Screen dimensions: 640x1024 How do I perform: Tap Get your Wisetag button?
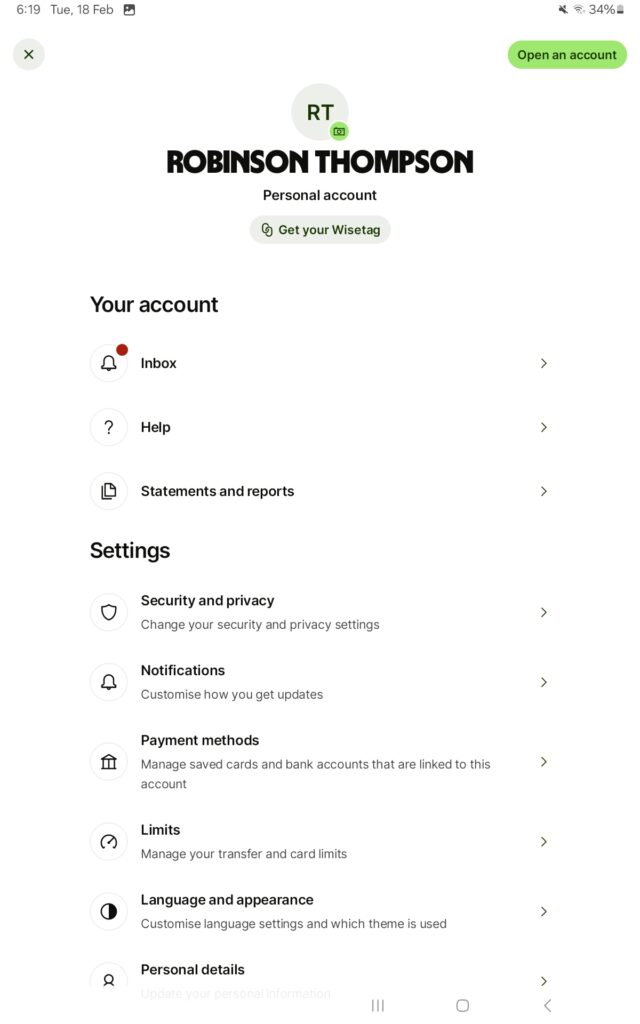pyautogui.click(x=320, y=230)
